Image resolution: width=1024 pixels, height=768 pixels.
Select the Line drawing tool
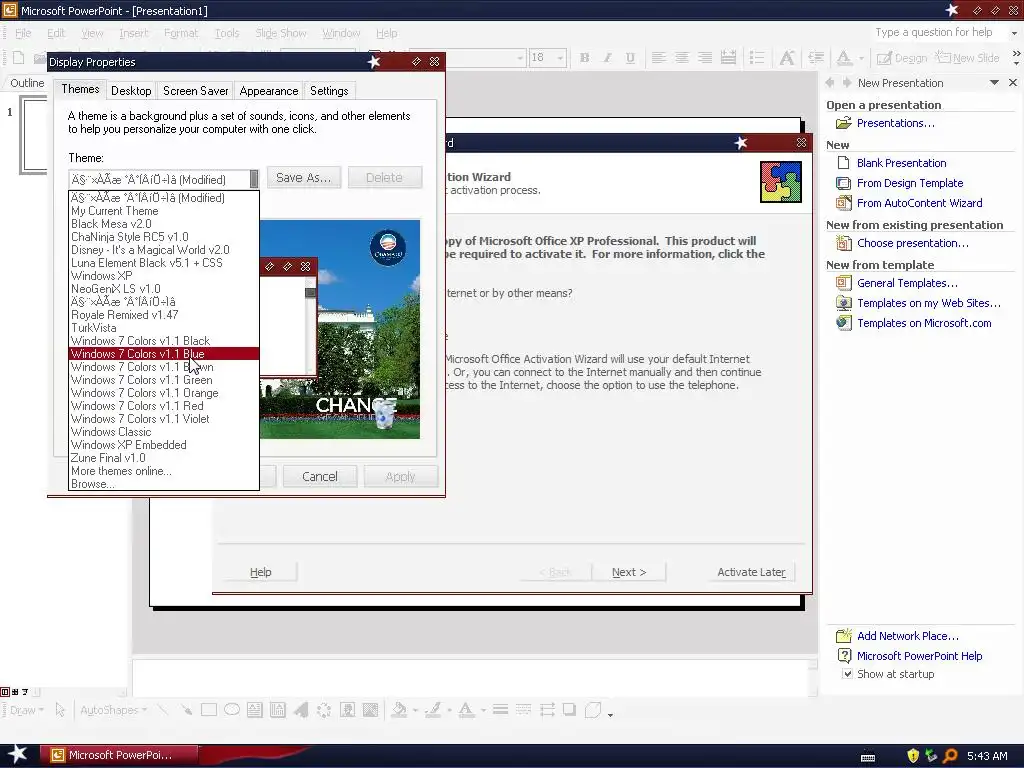pos(163,710)
